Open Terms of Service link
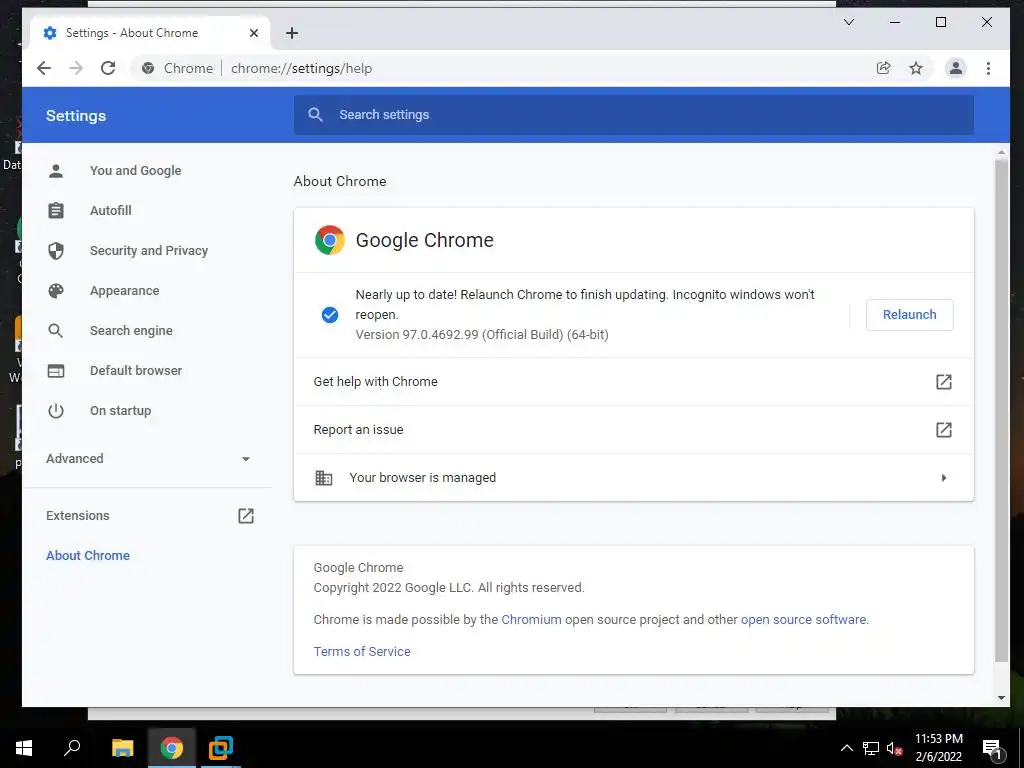Viewport: 1024px width, 768px height. coord(362,652)
